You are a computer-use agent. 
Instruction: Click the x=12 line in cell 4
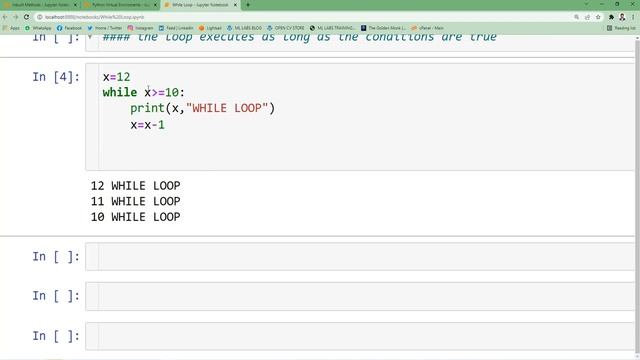click(116, 77)
